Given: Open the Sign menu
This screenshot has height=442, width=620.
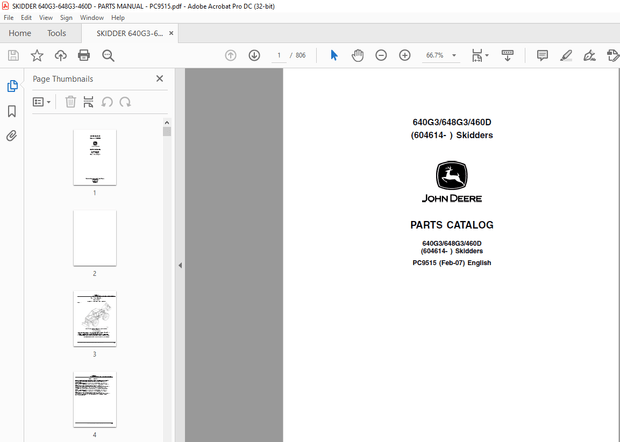Looking at the screenshot, I should [x=66, y=18].
